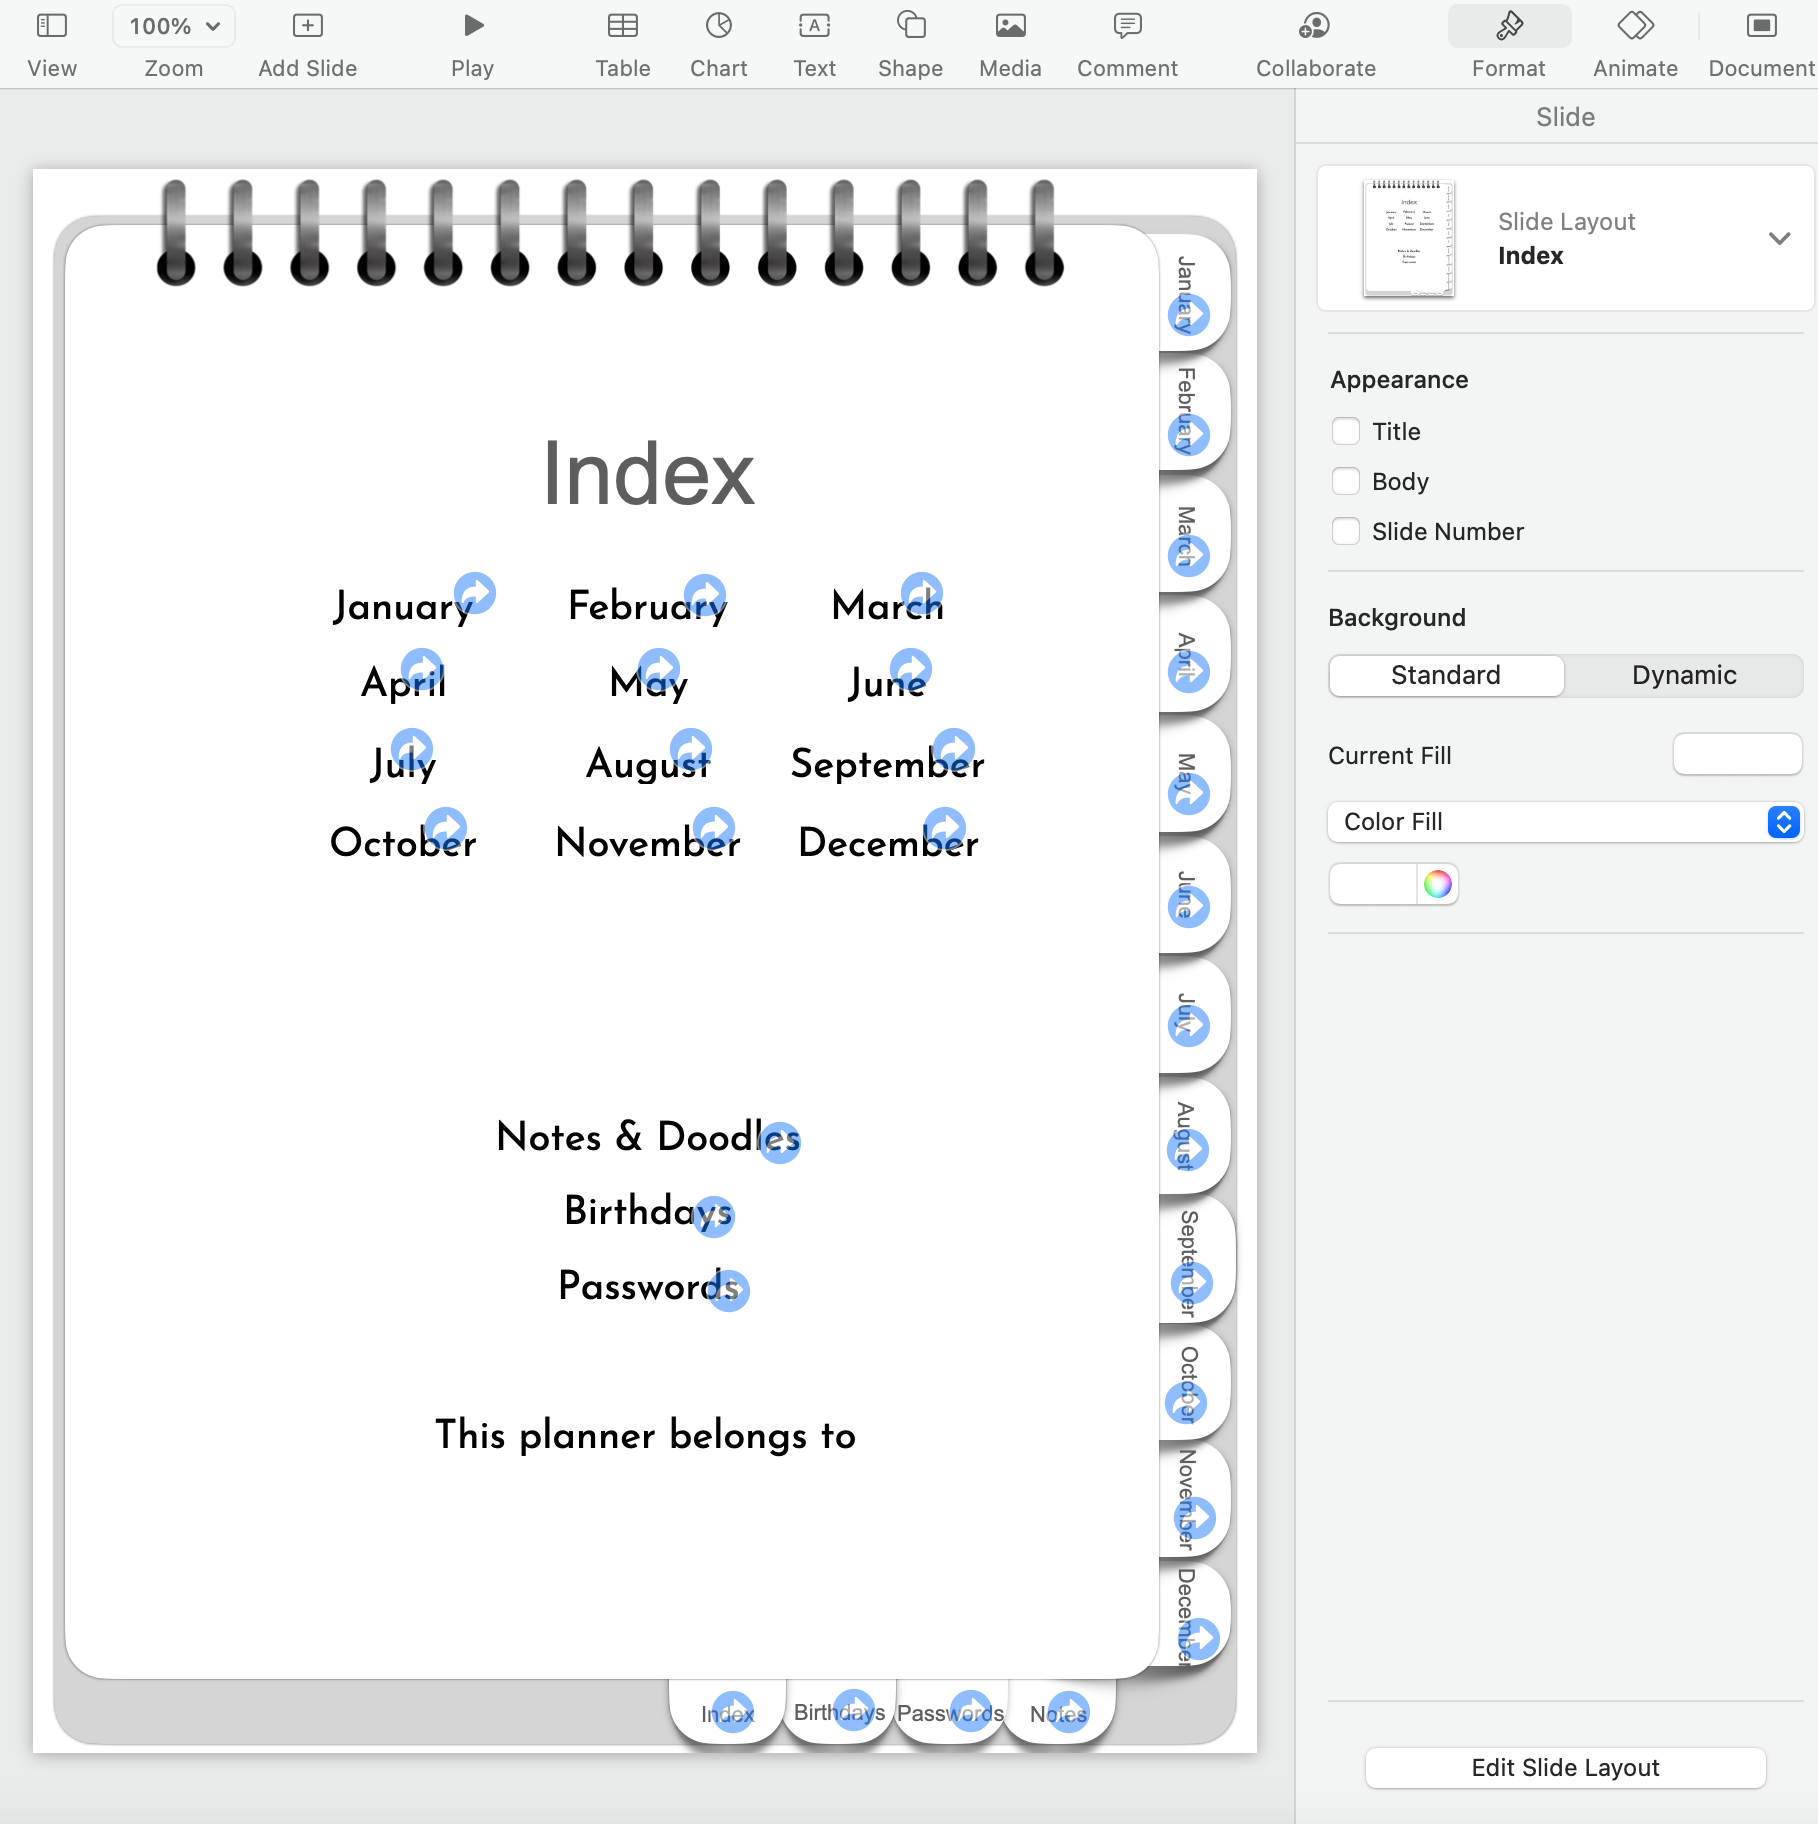Open the Chart insert tool

pyautogui.click(x=718, y=26)
